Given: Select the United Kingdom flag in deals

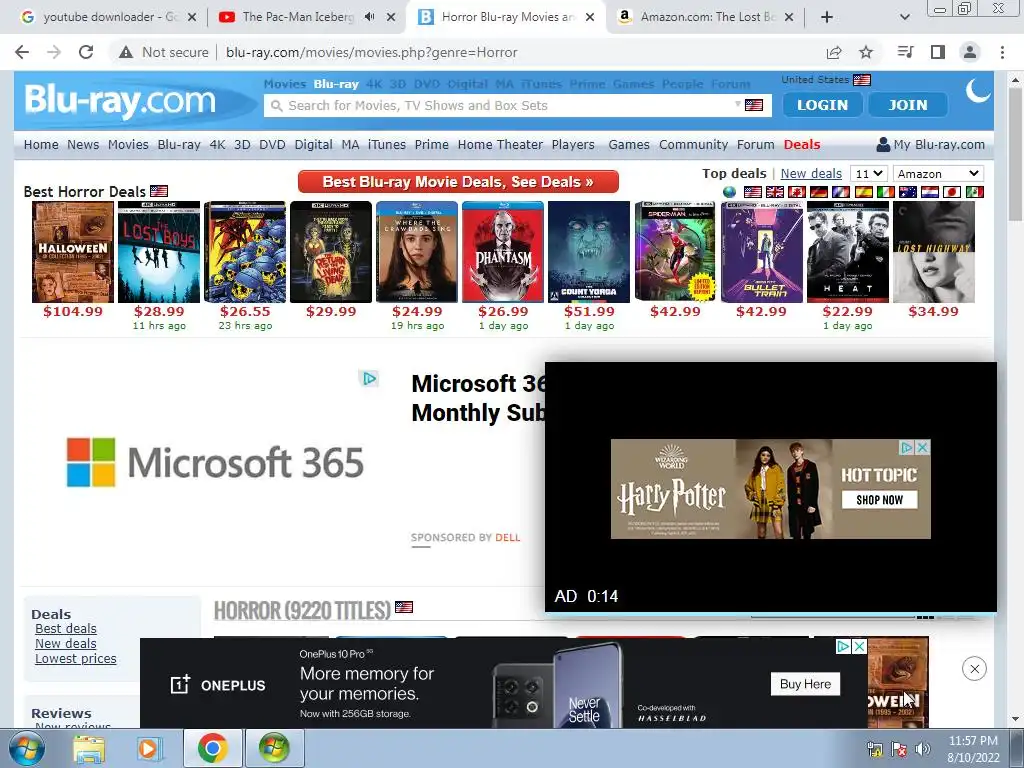Looking at the screenshot, I should pos(775,192).
